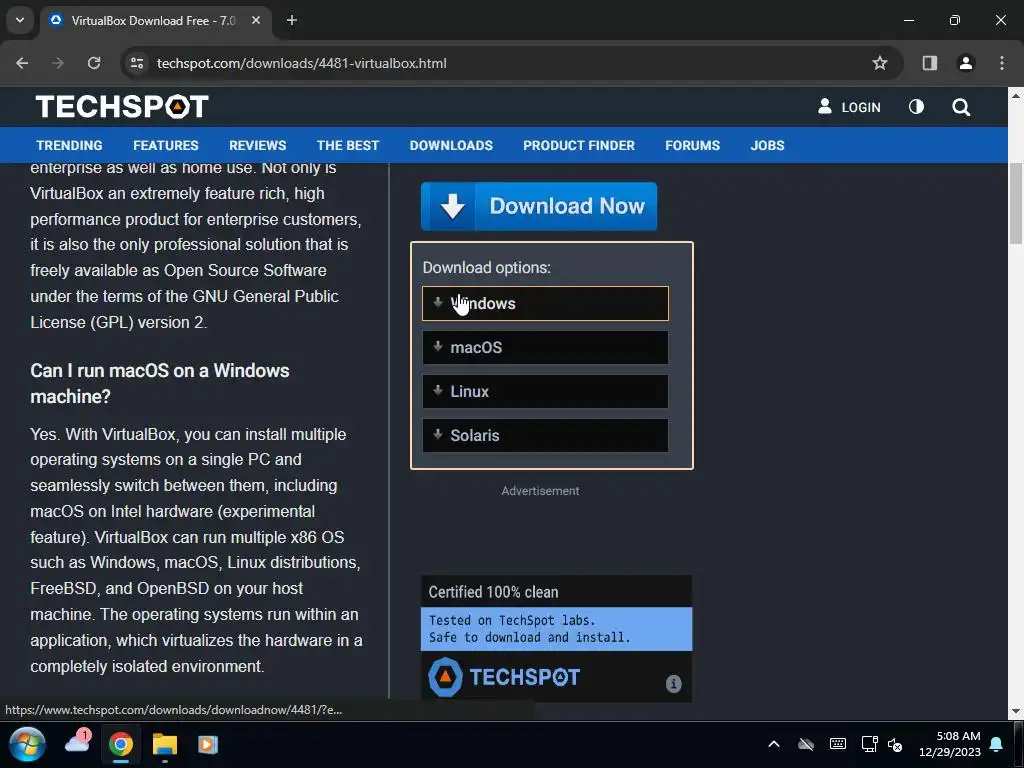
Task: Open the PRODUCT FINDER menu item
Action: pyautogui.click(x=579, y=146)
